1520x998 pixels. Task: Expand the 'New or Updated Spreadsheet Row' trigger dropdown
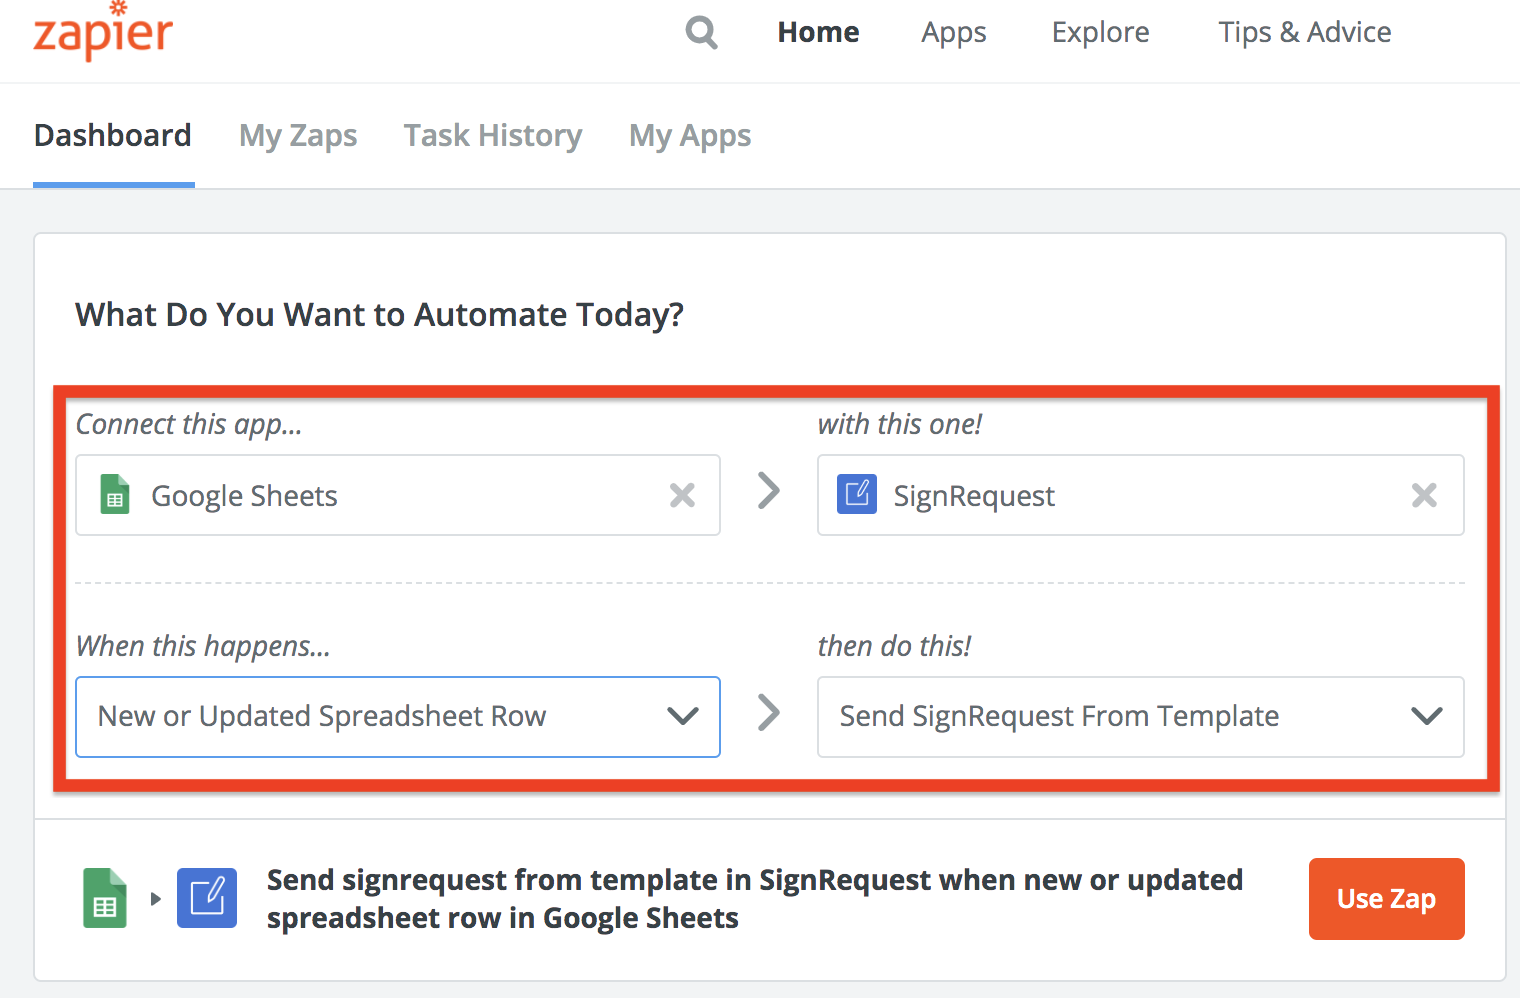(x=398, y=717)
